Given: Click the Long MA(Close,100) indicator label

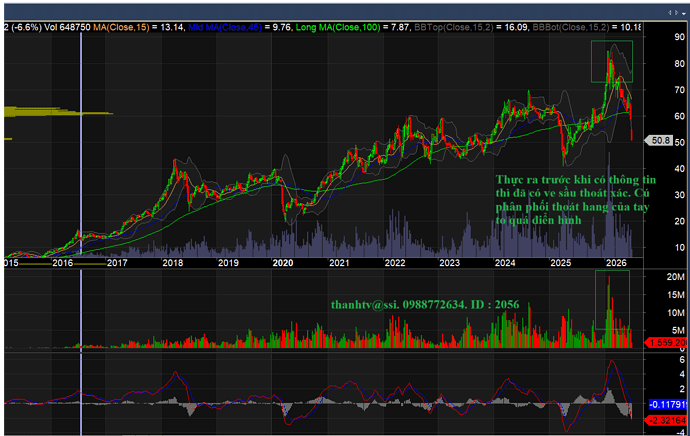Looking at the screenshot, I should [x=338, y=27].
